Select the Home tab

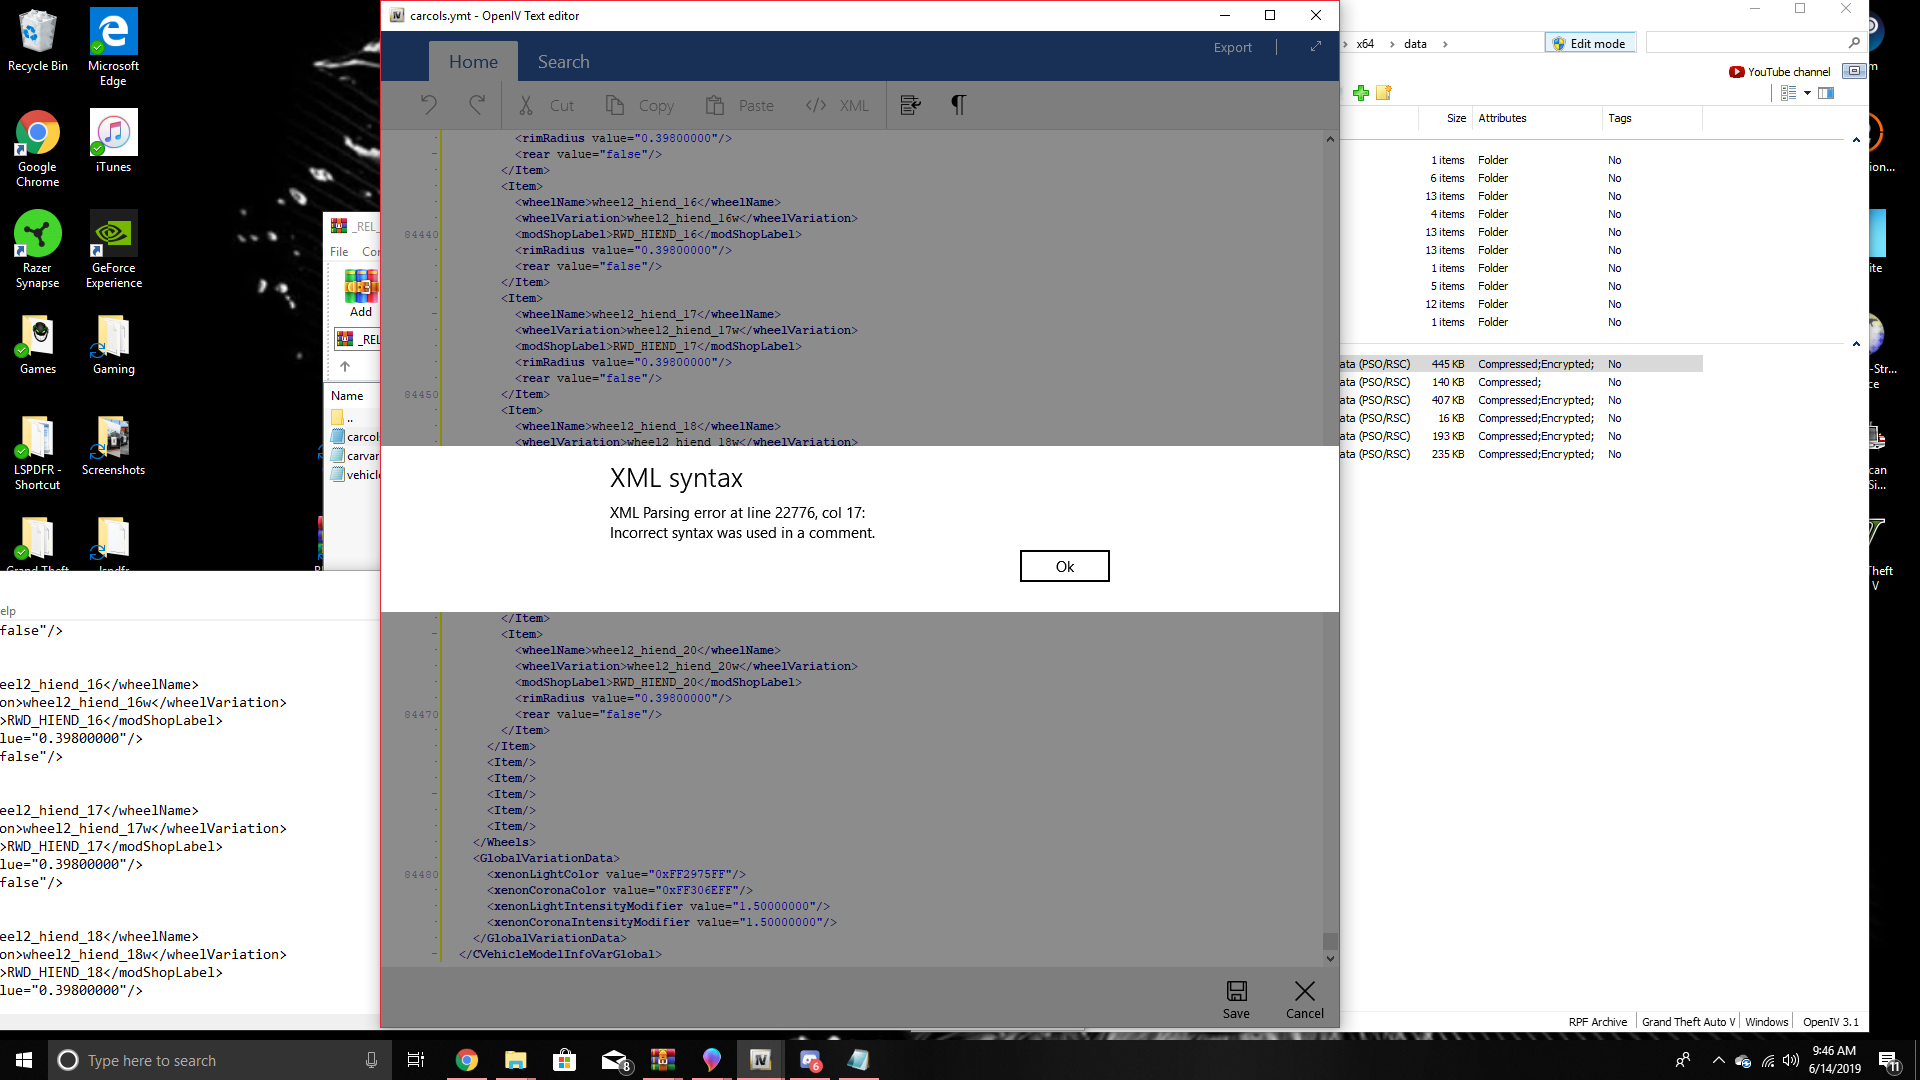(473, 62)
